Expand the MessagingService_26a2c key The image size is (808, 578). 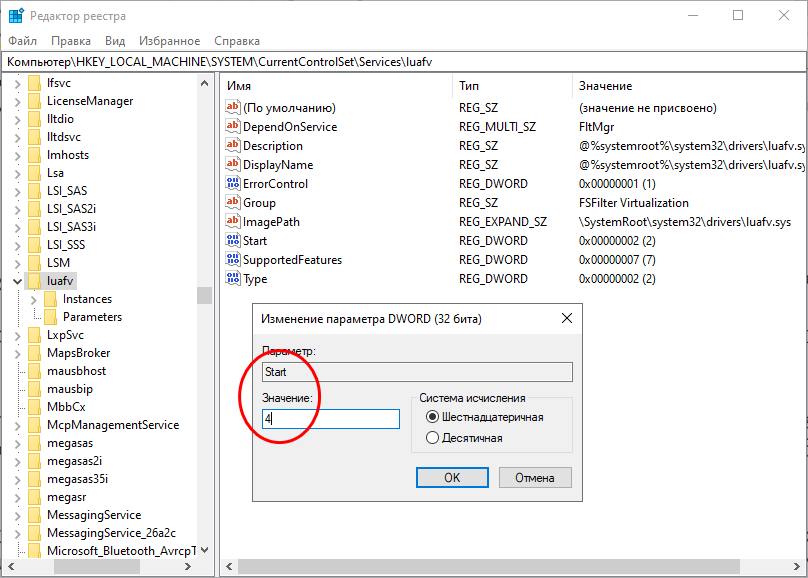tap(18, 534)
